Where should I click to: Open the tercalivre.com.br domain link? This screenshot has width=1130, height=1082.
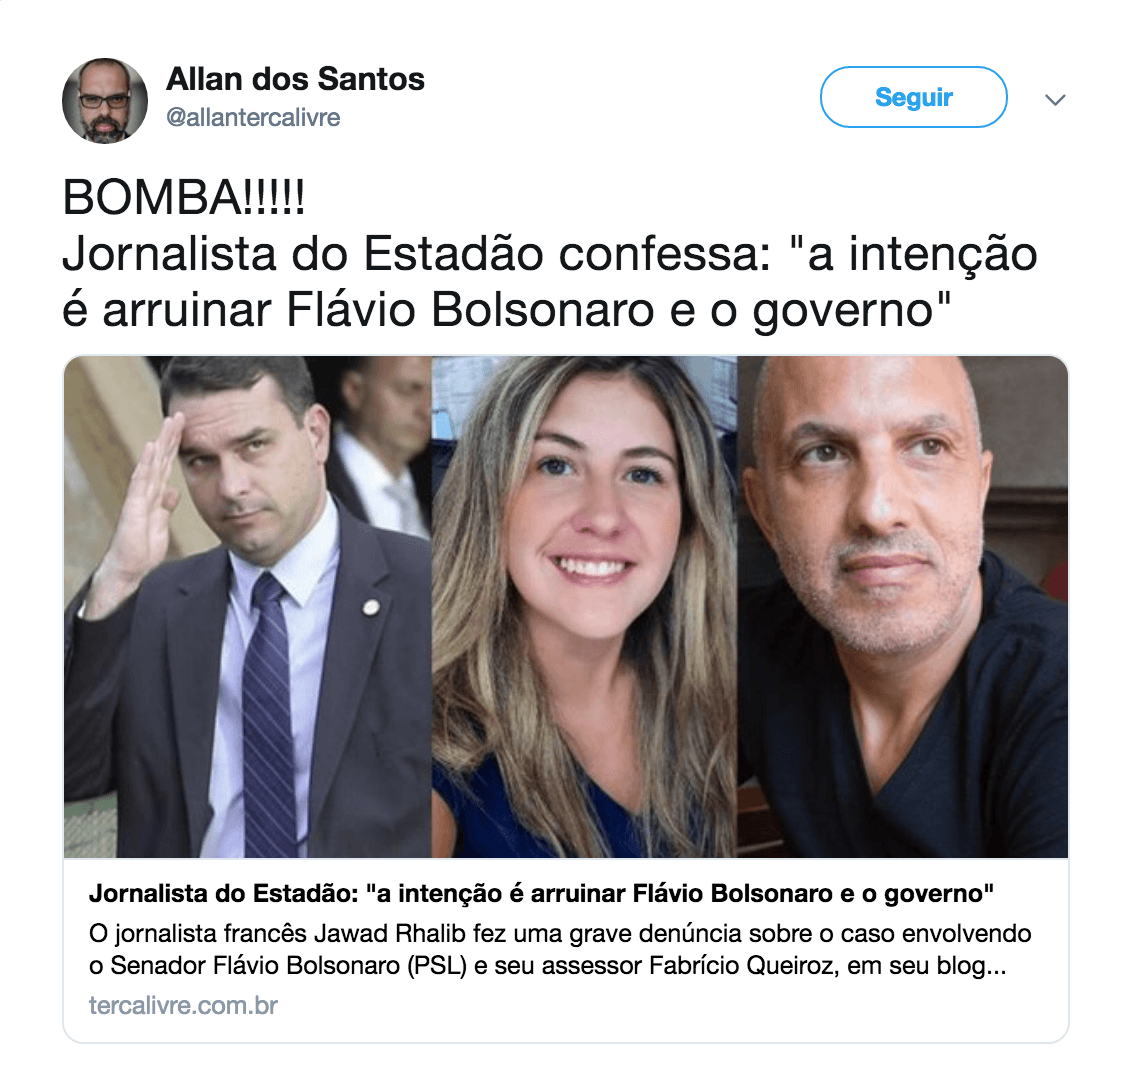point(183,1006)
